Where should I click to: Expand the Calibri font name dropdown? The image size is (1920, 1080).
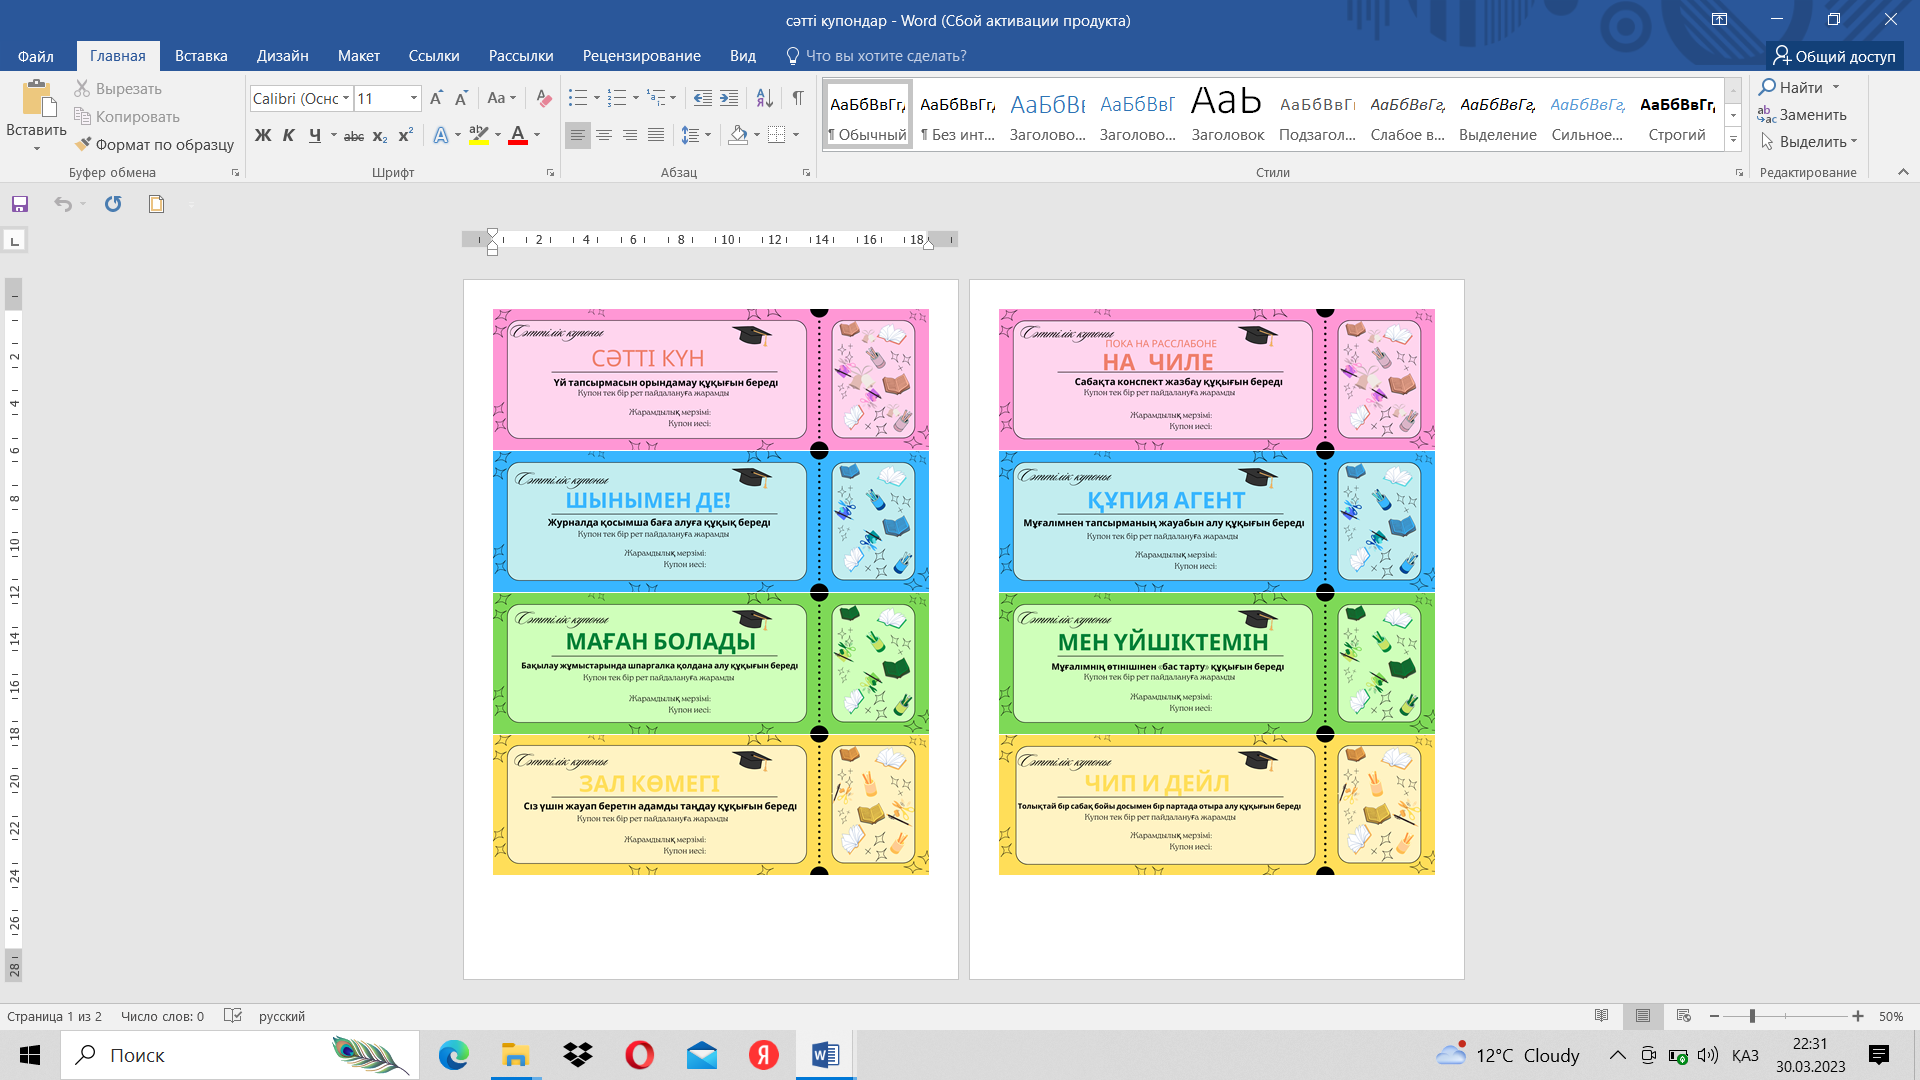[346, 98]
